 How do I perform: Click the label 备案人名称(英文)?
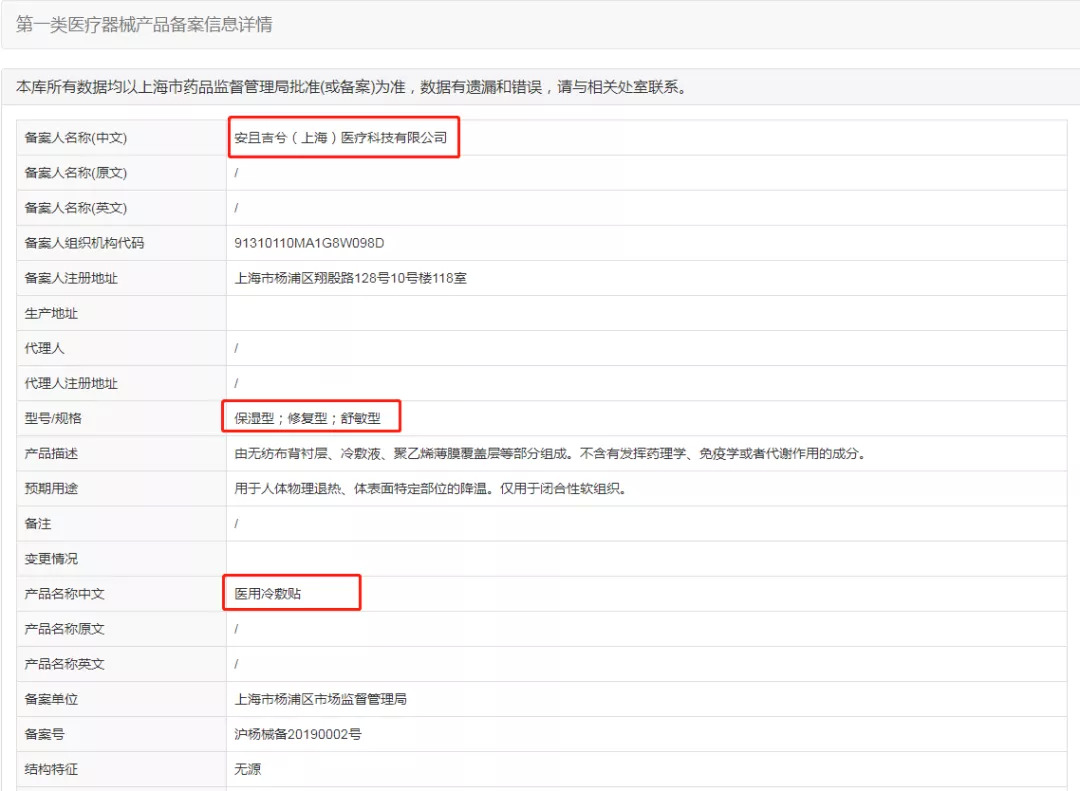pos(76,208)
